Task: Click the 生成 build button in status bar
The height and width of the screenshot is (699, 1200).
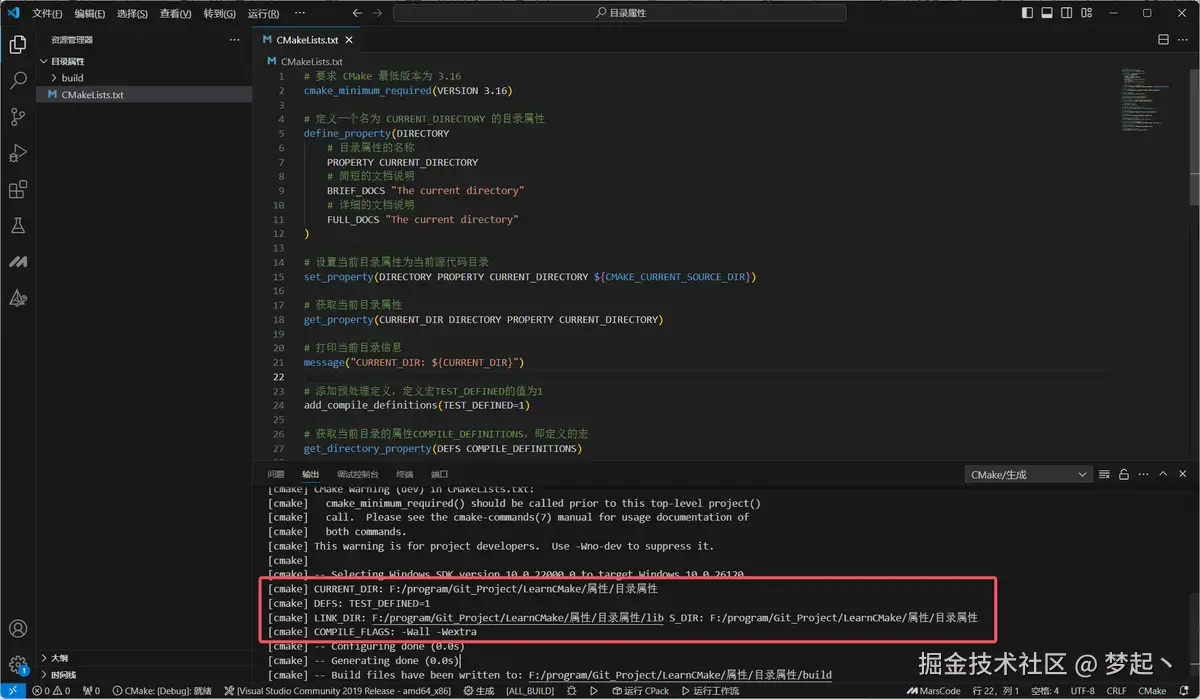Action: click(x=478, y=691)
